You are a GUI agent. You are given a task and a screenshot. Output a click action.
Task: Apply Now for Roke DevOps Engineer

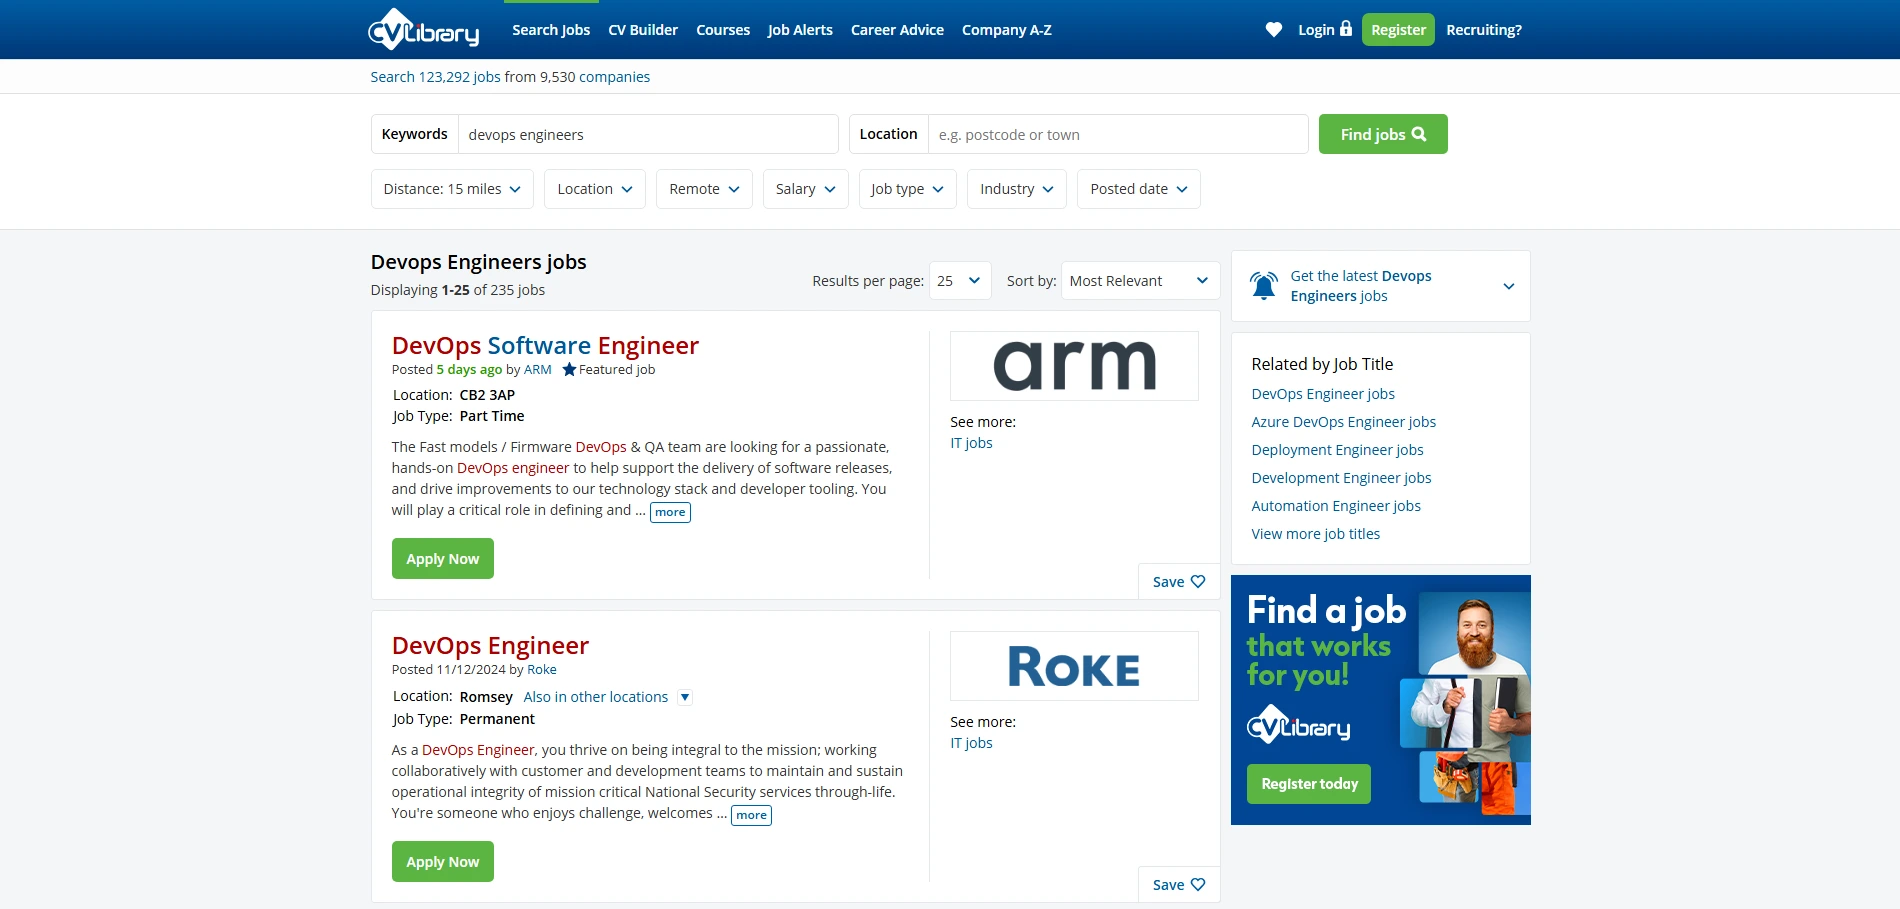tap(443, 862)
